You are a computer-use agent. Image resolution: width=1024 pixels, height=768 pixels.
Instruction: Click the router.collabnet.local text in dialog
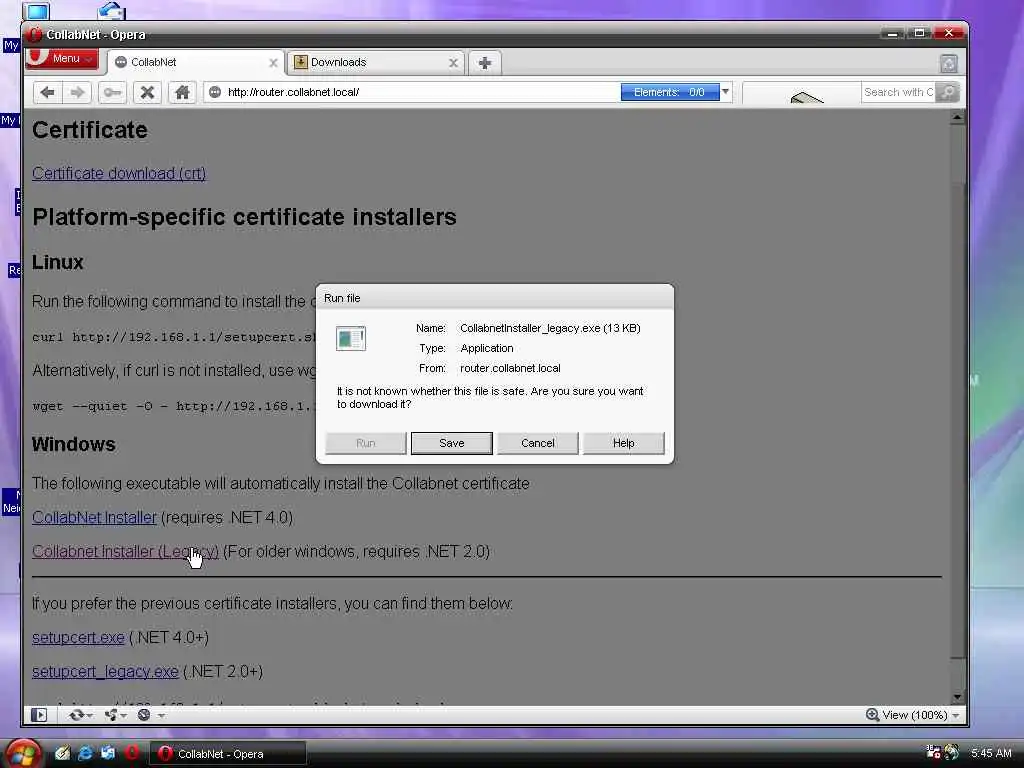click(510, 368)
